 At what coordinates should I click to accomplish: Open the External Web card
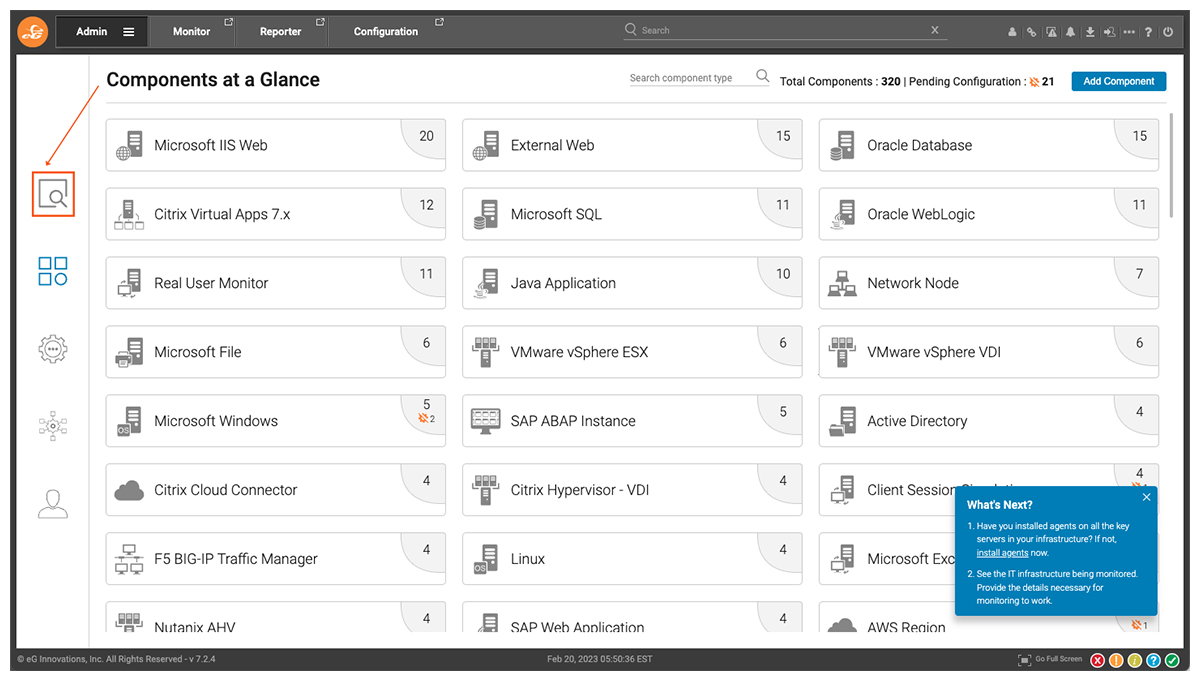tap(632, 145)
